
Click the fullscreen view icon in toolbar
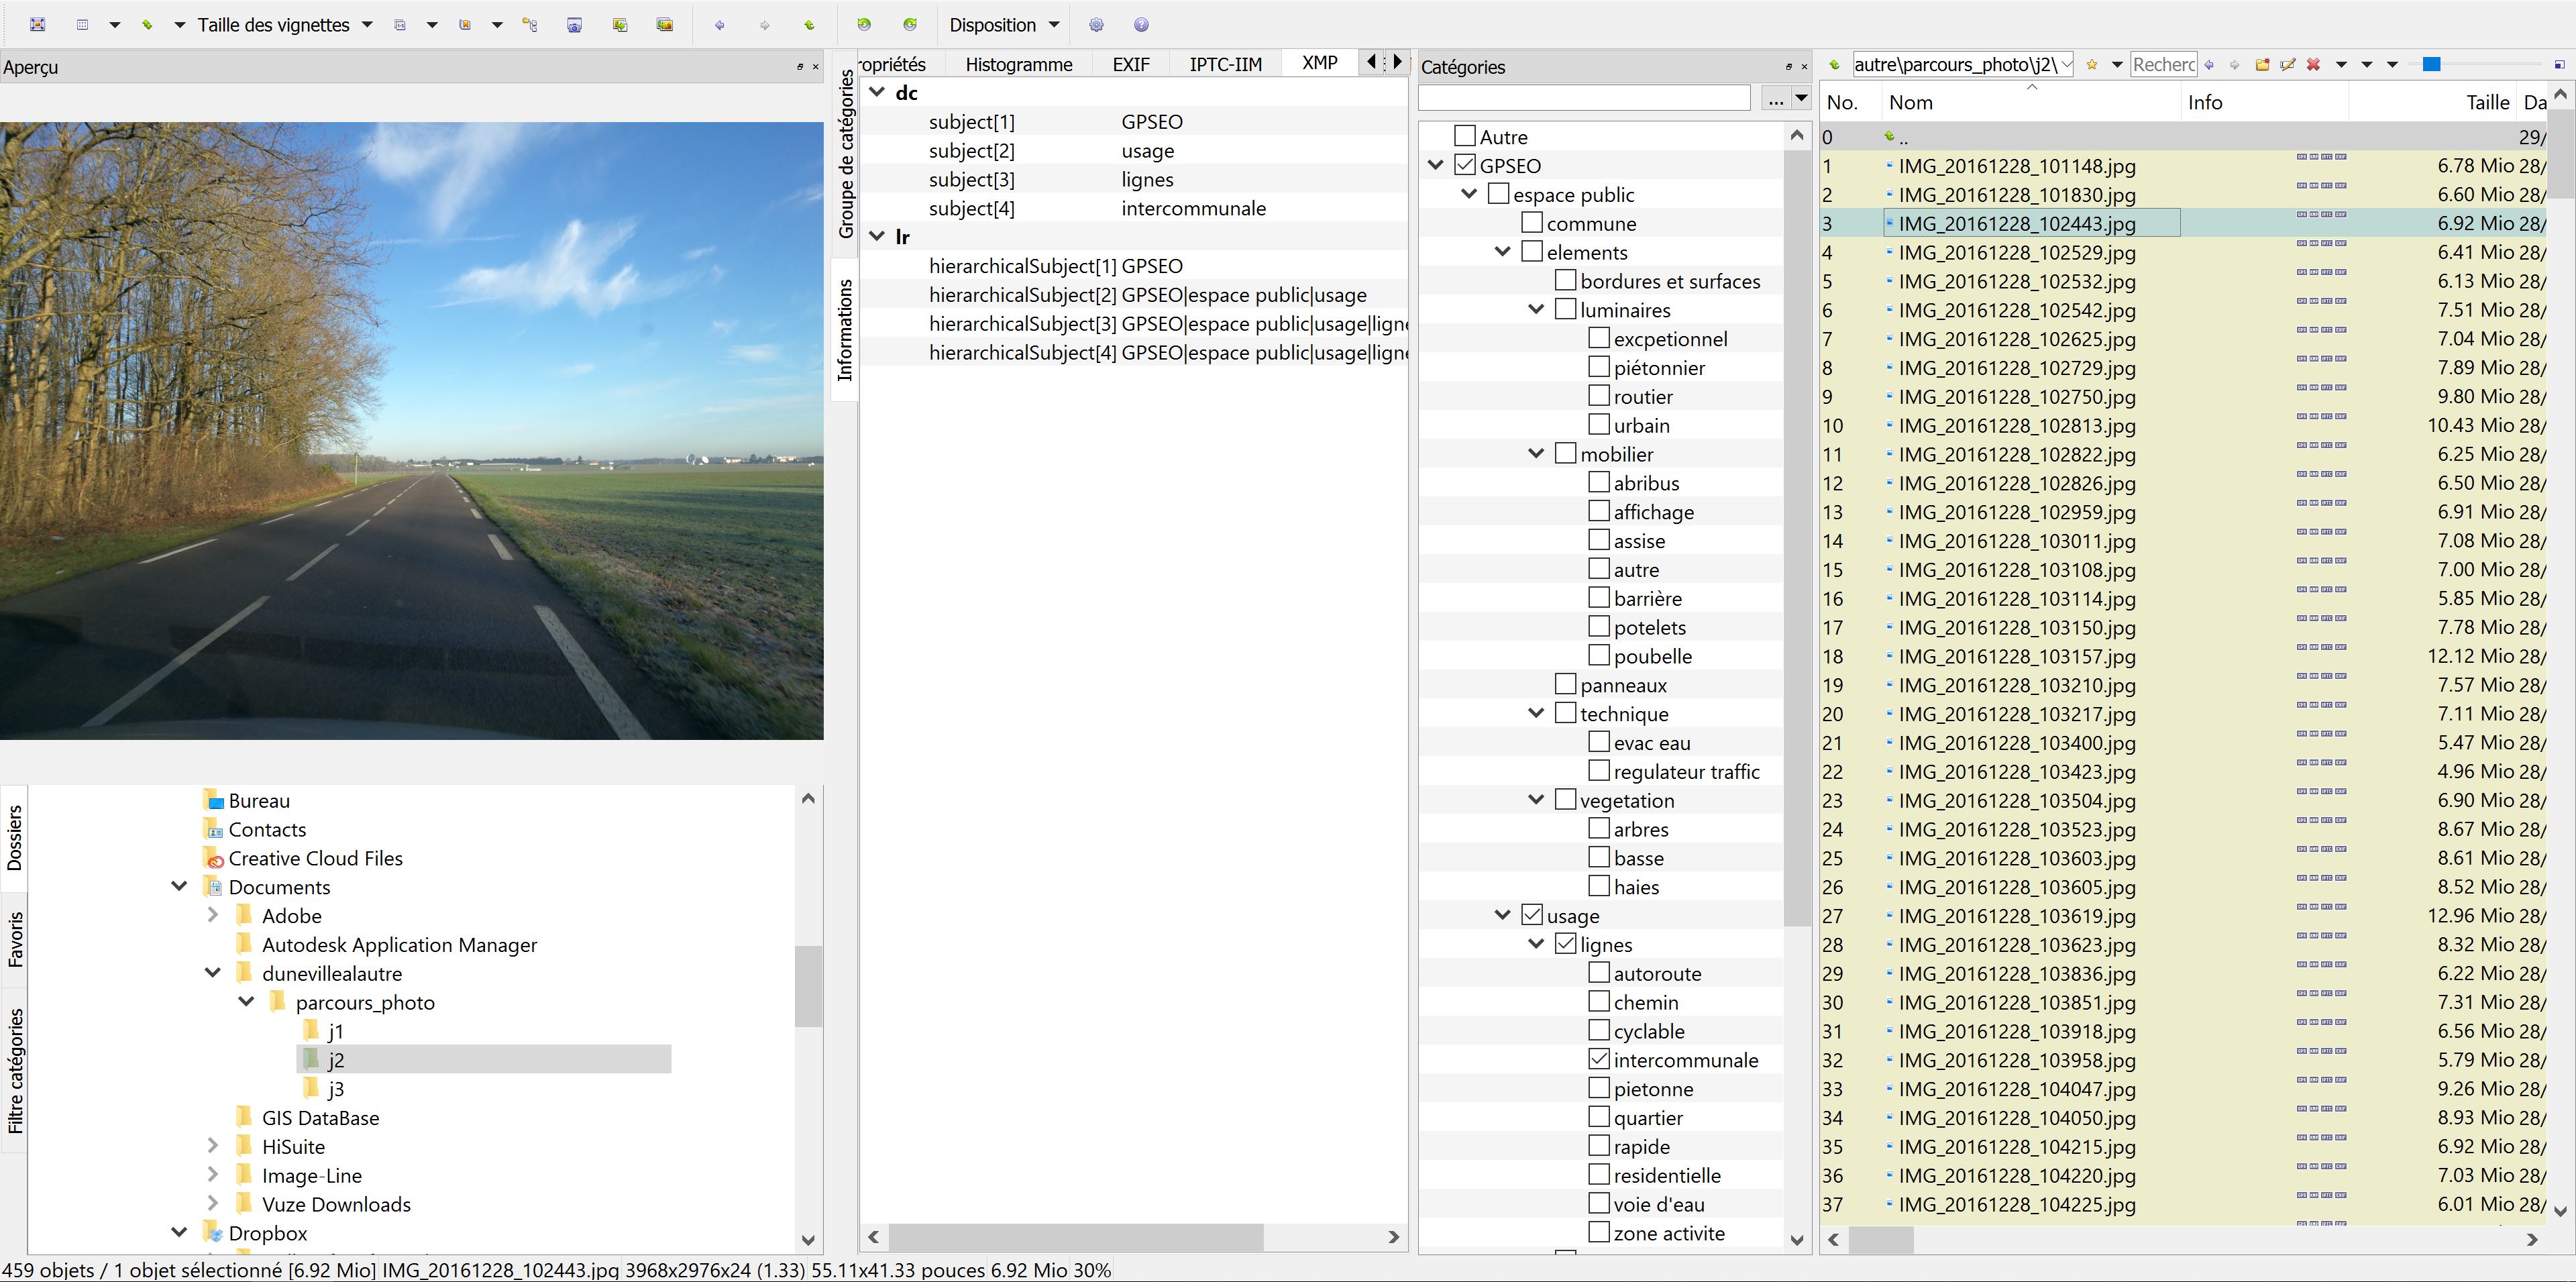click(x=37, y=25)
